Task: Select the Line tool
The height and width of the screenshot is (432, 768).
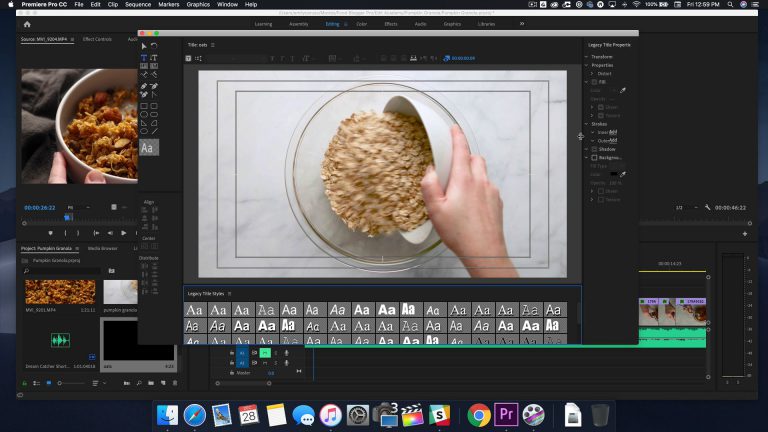Action: tap(154, 131)
